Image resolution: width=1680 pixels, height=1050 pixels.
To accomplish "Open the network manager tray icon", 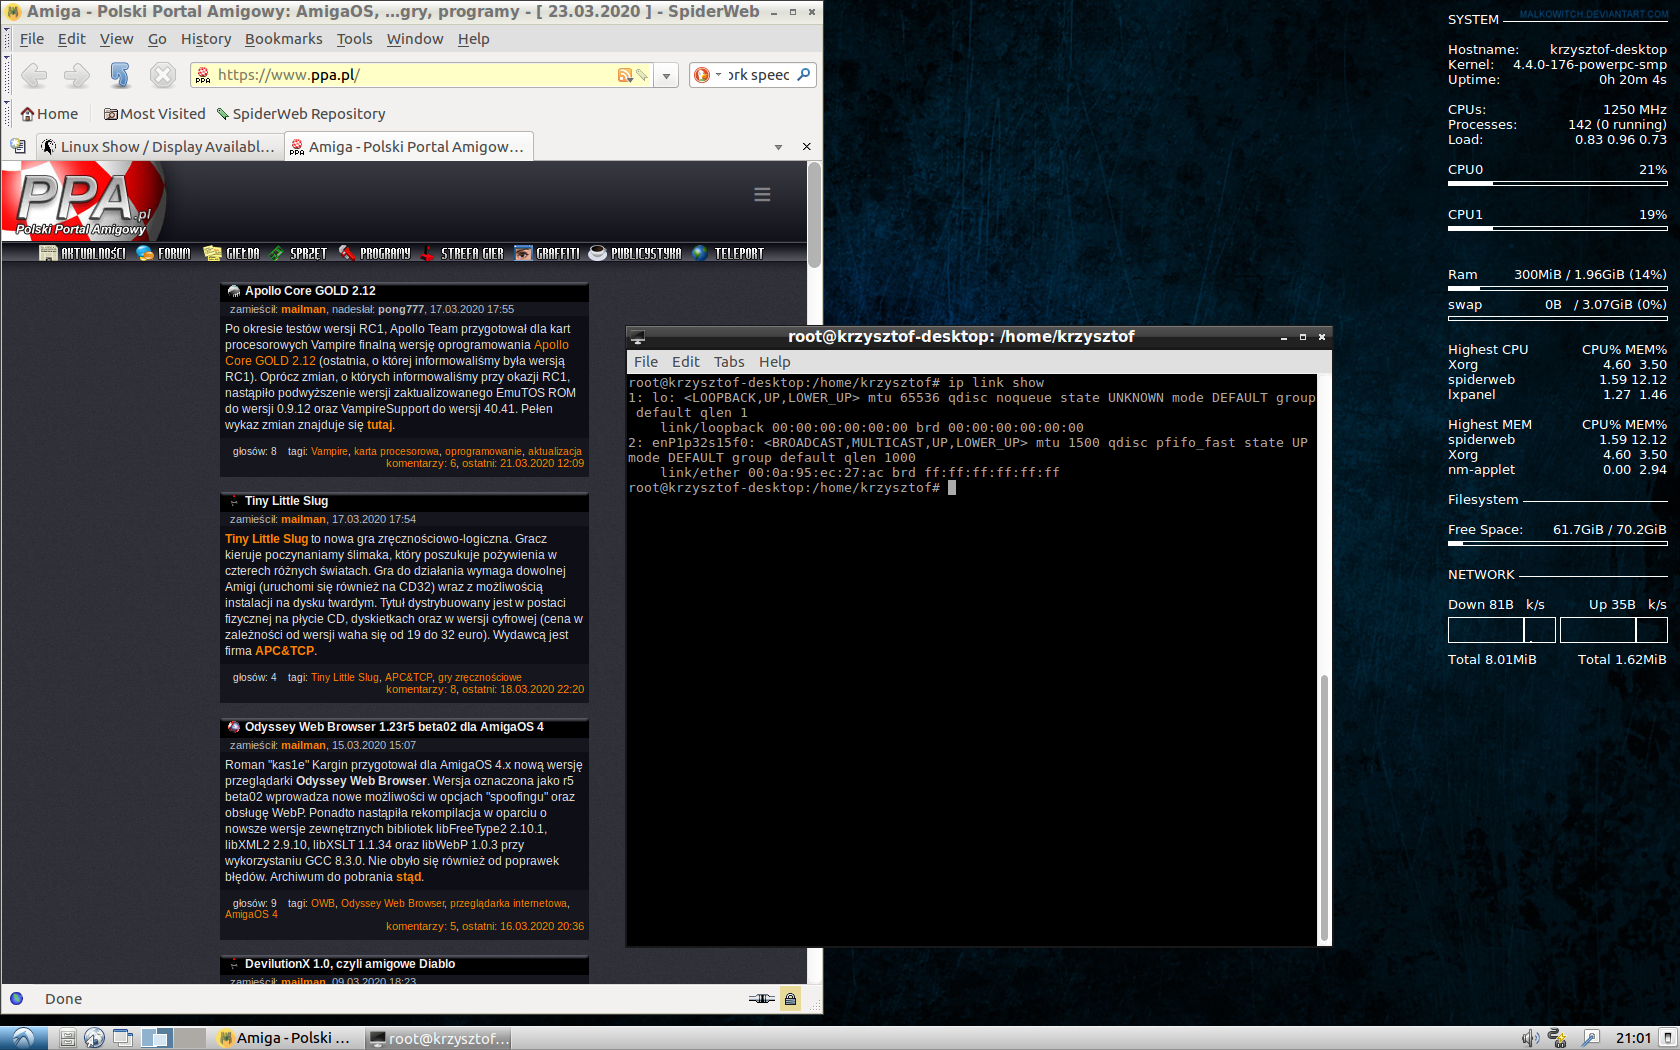I will 1557,1038.
